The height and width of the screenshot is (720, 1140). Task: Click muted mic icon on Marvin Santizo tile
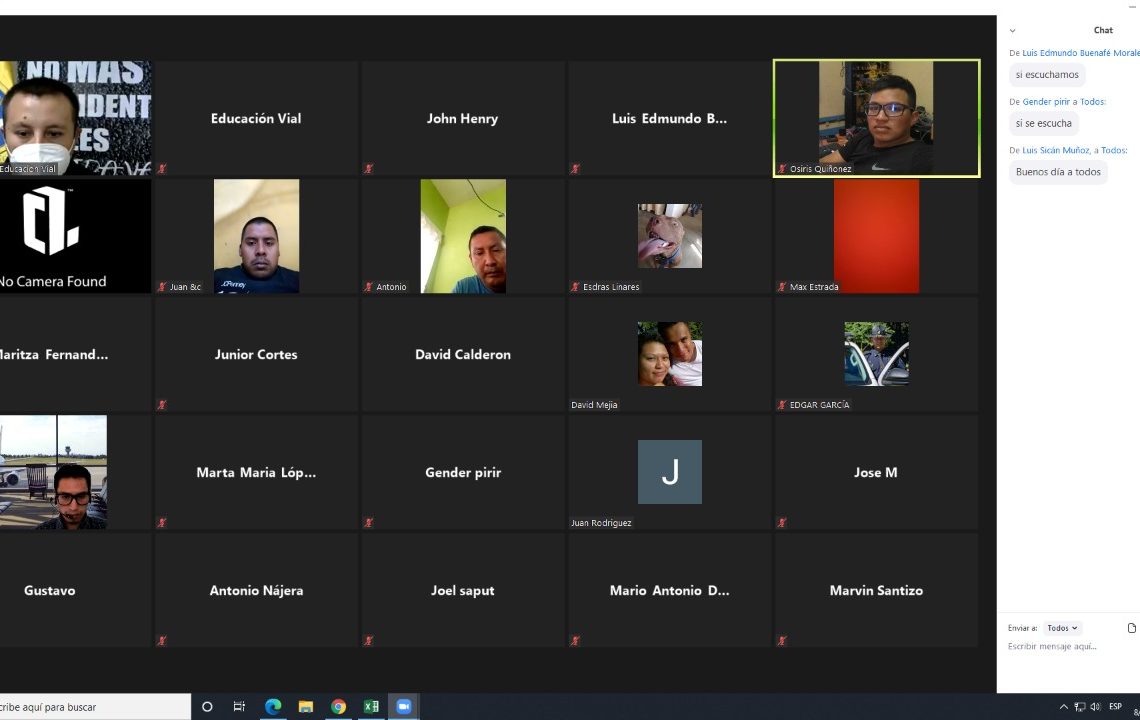tap(782, 640)
